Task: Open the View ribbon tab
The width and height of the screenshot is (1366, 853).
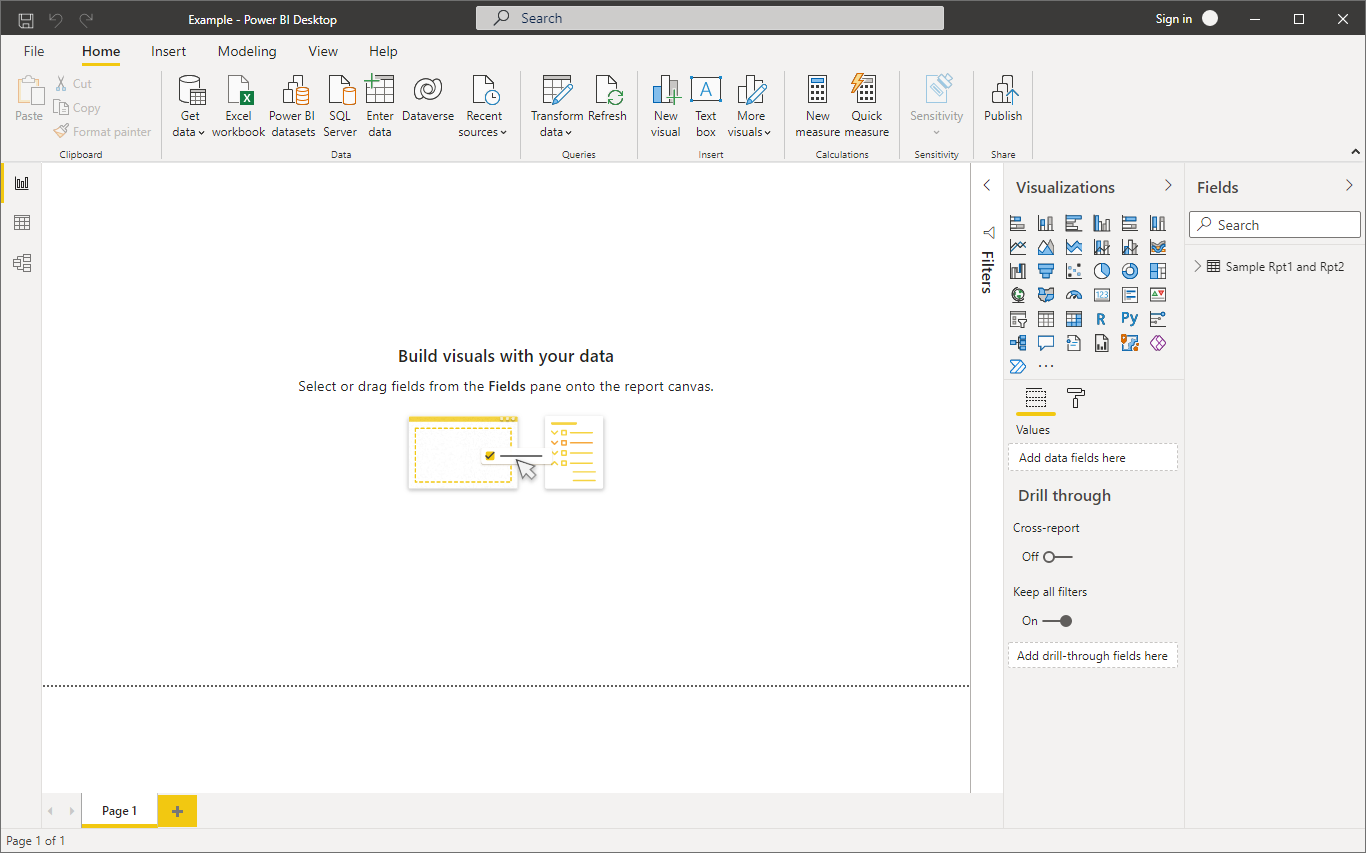Action: pyautogui.click(x=323, y=51)
